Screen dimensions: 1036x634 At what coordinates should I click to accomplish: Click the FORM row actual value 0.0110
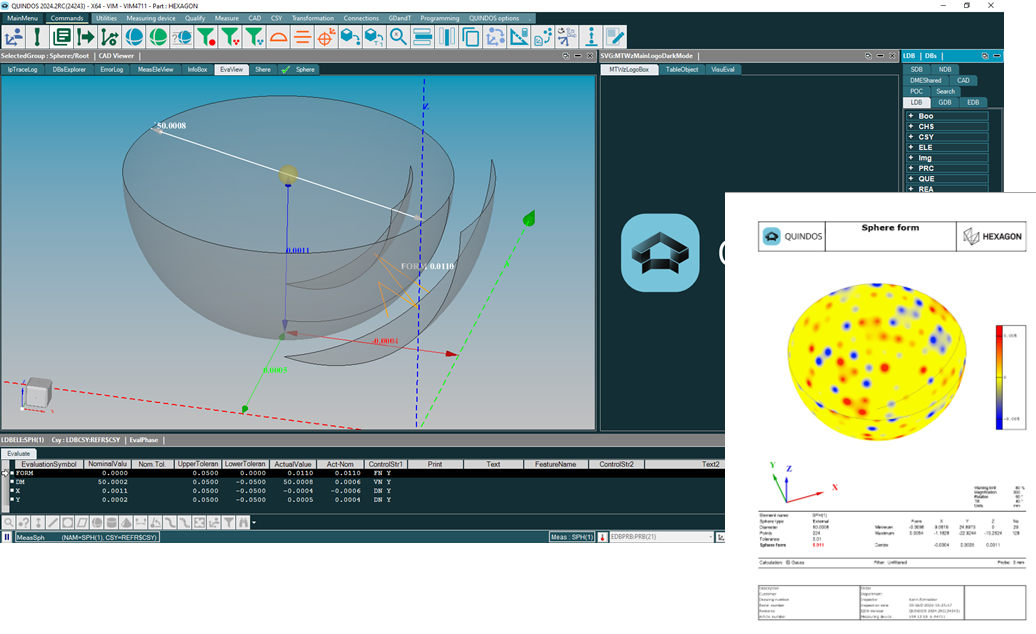(300, 474)
